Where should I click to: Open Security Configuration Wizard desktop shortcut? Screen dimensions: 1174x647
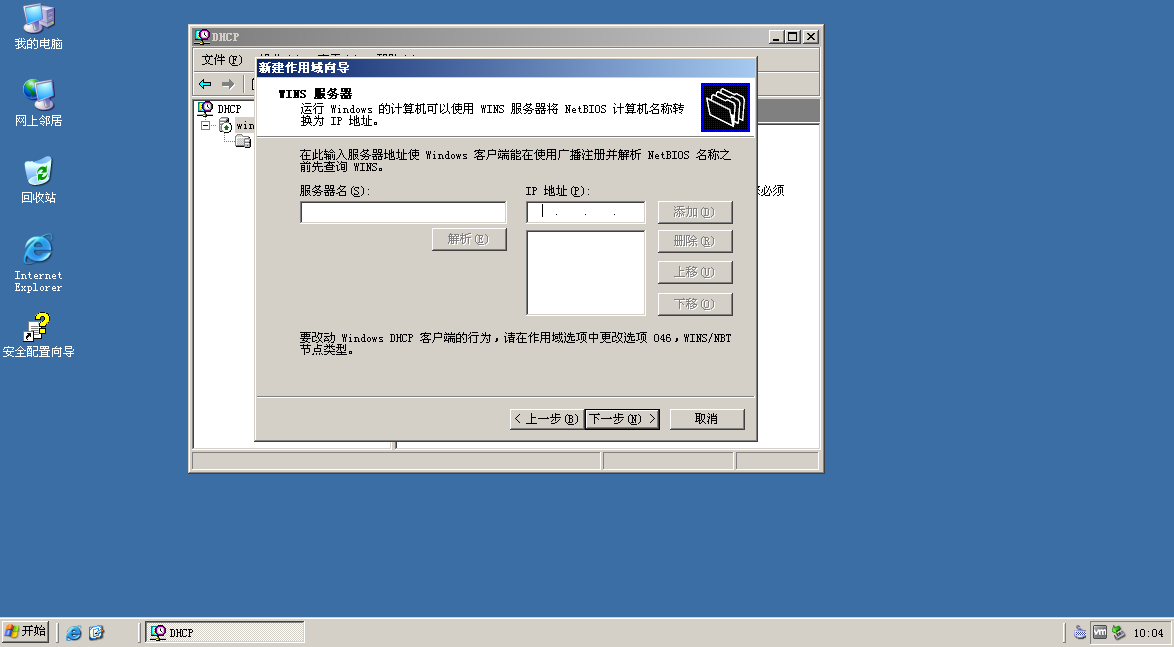38,336
